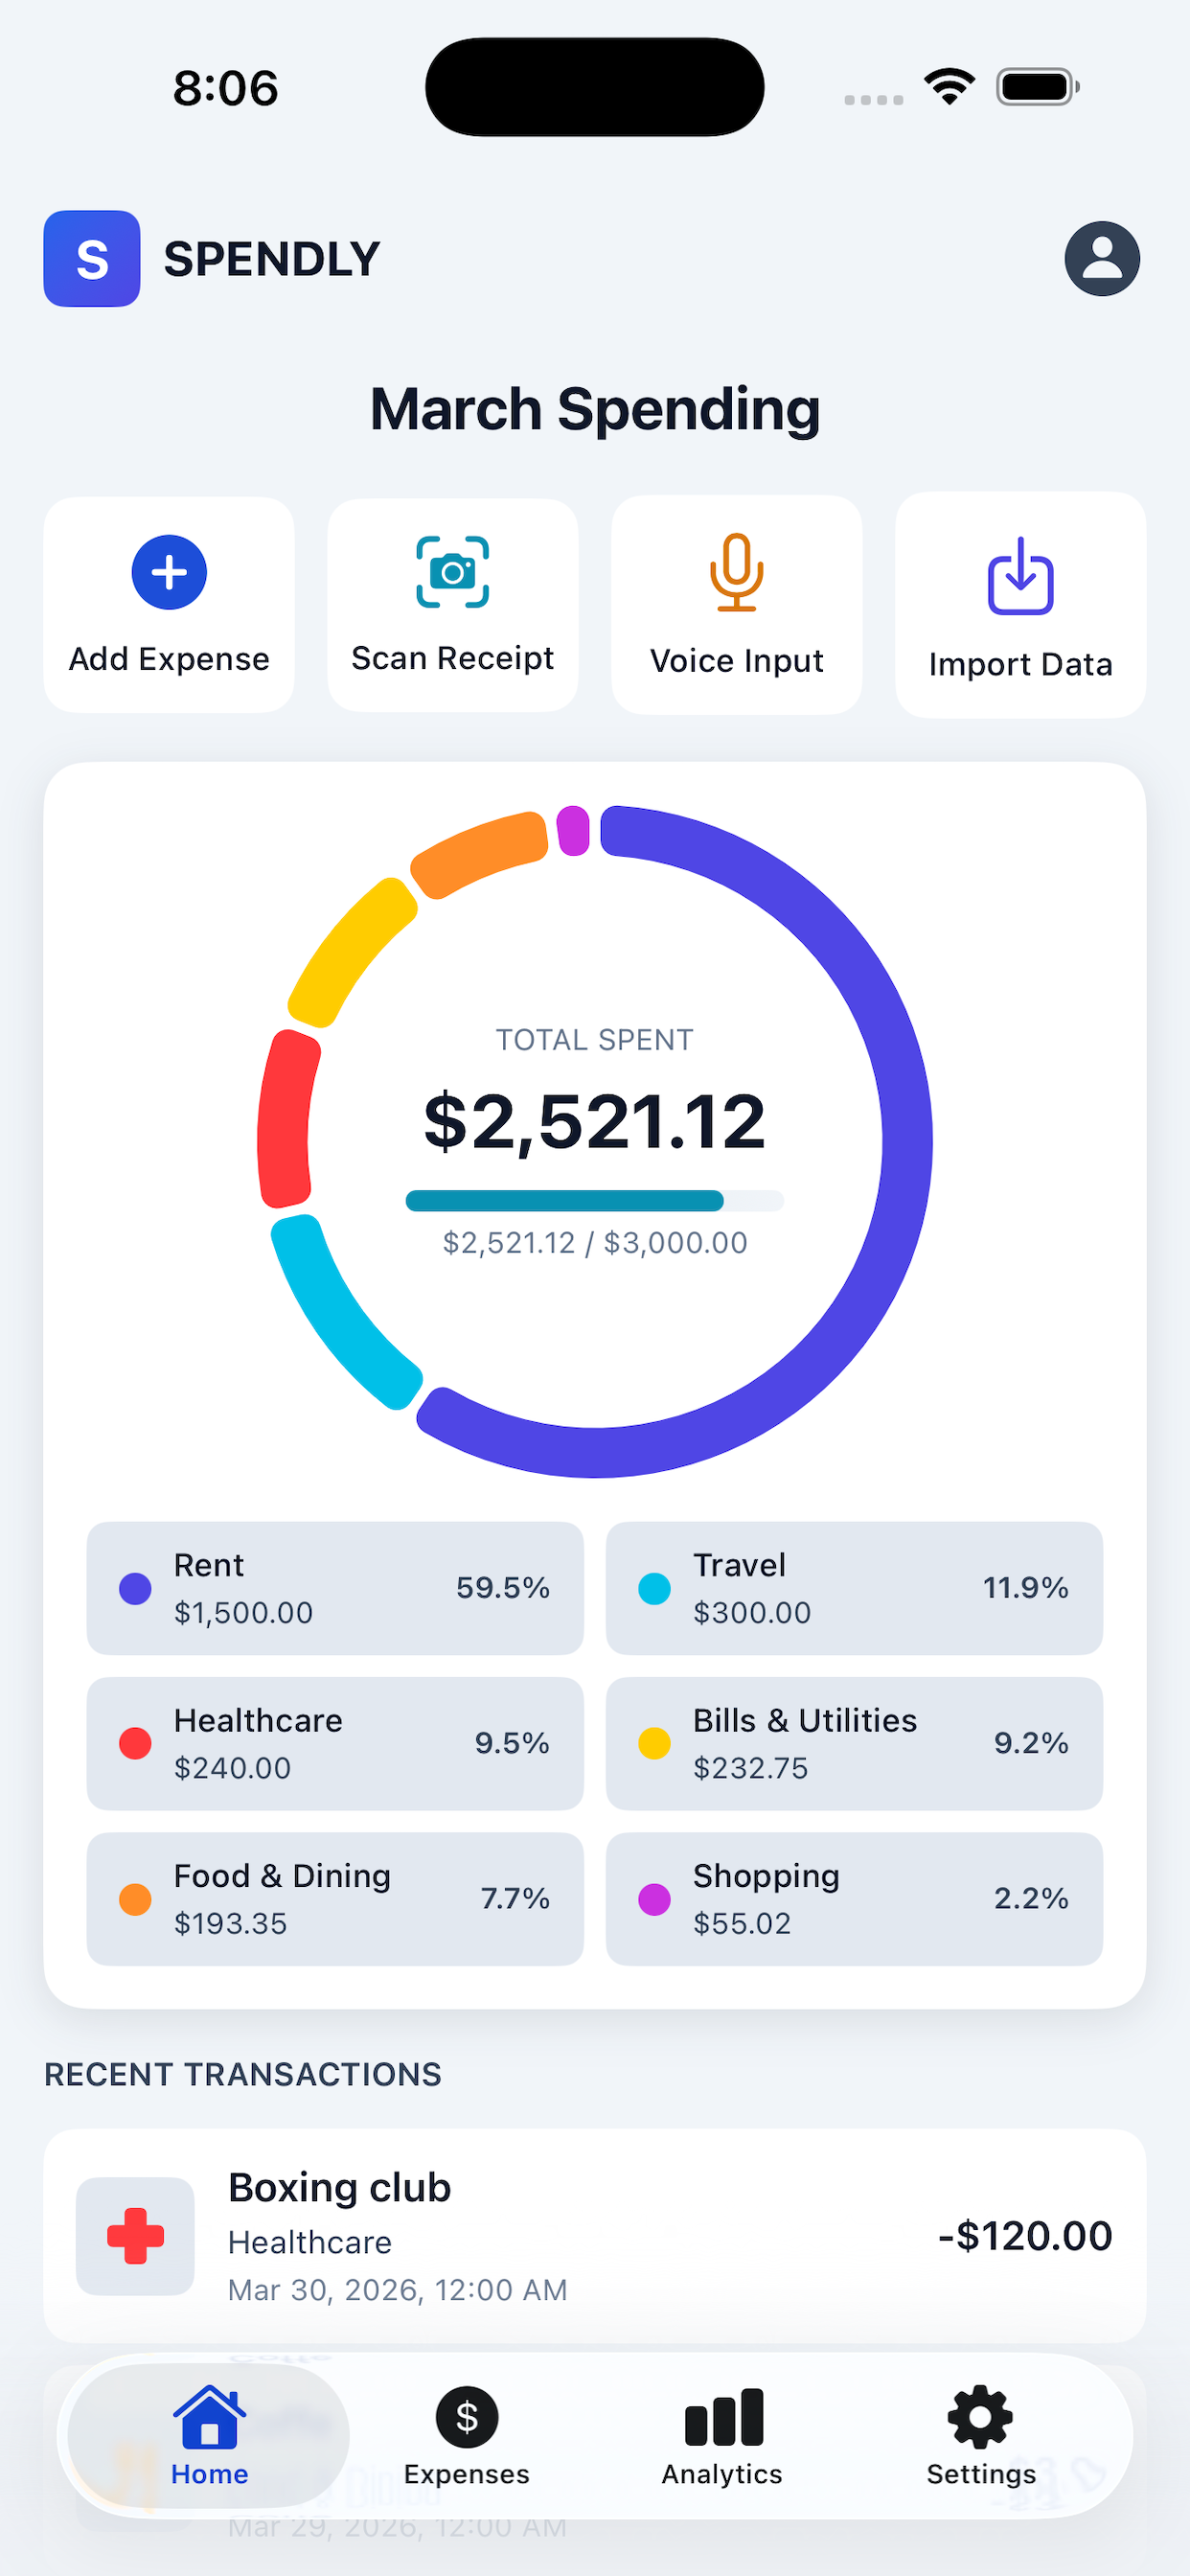Tap the Bills & Utilities category card

point(854,1743)
